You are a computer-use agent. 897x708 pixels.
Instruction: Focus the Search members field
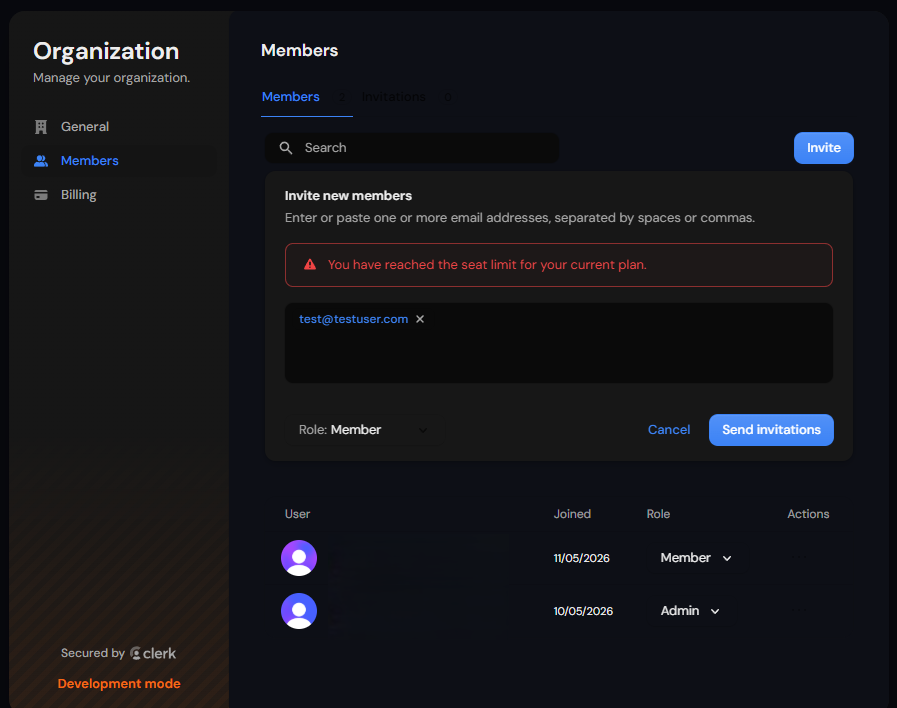pos(412,148)
